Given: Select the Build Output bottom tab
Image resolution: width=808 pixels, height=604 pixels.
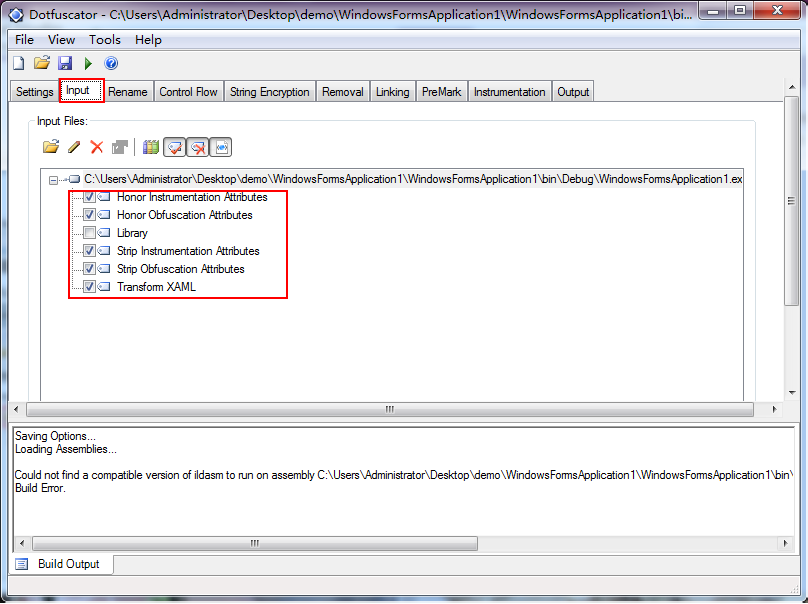Looking at the screenshot, I should [x=62, y=564].
